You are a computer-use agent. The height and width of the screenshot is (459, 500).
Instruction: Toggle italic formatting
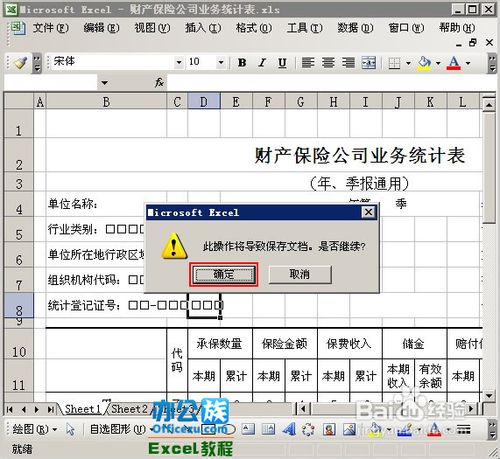[262, 62]
